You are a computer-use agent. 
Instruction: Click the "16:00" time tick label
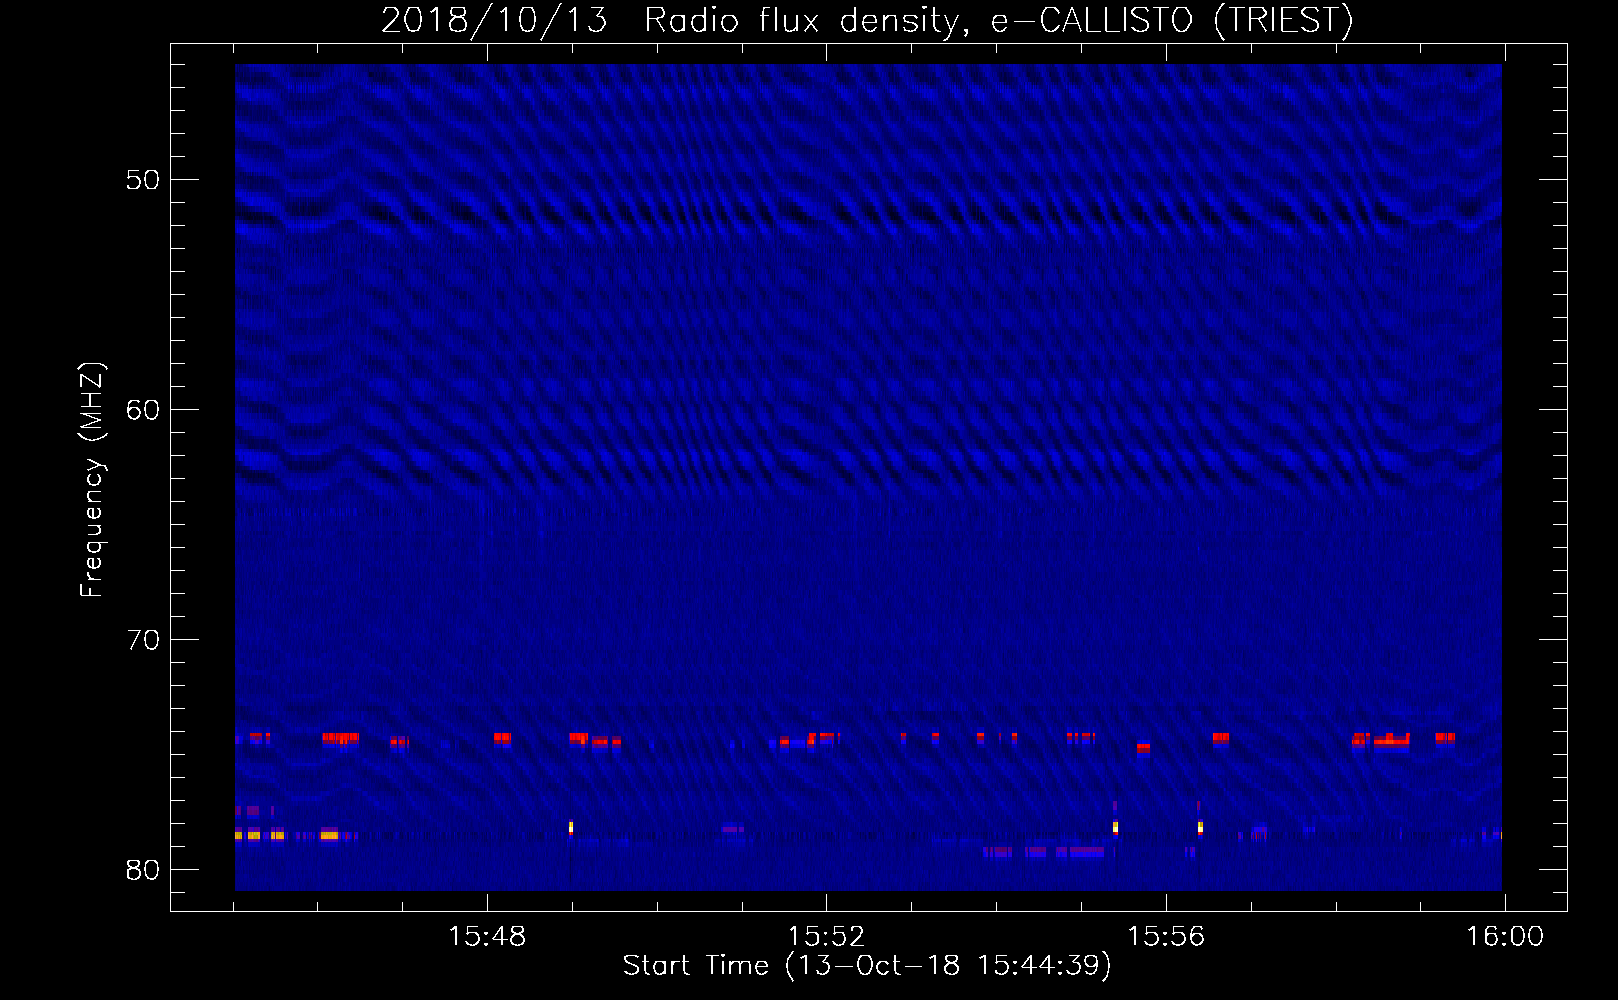pos(1505,937)
